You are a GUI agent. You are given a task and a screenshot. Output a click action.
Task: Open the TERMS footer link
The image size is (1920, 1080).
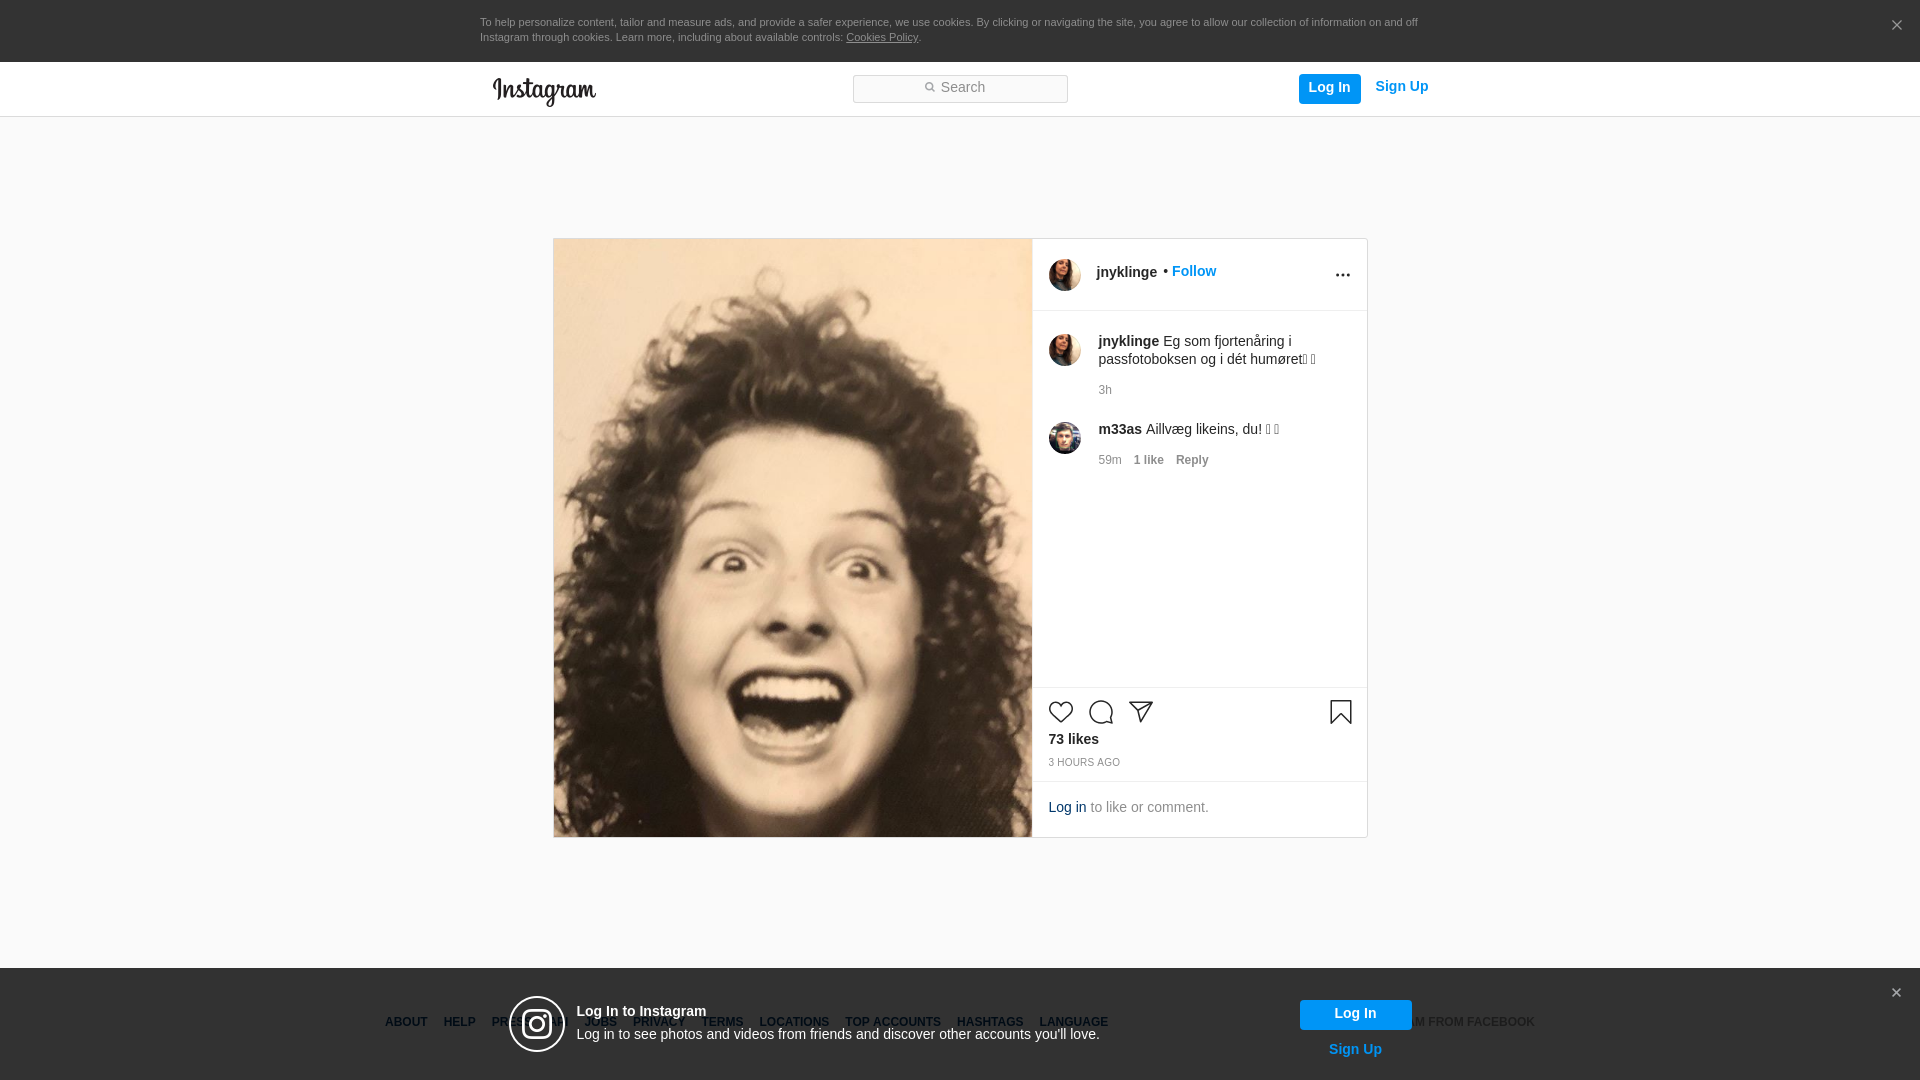pos(722,1022)
